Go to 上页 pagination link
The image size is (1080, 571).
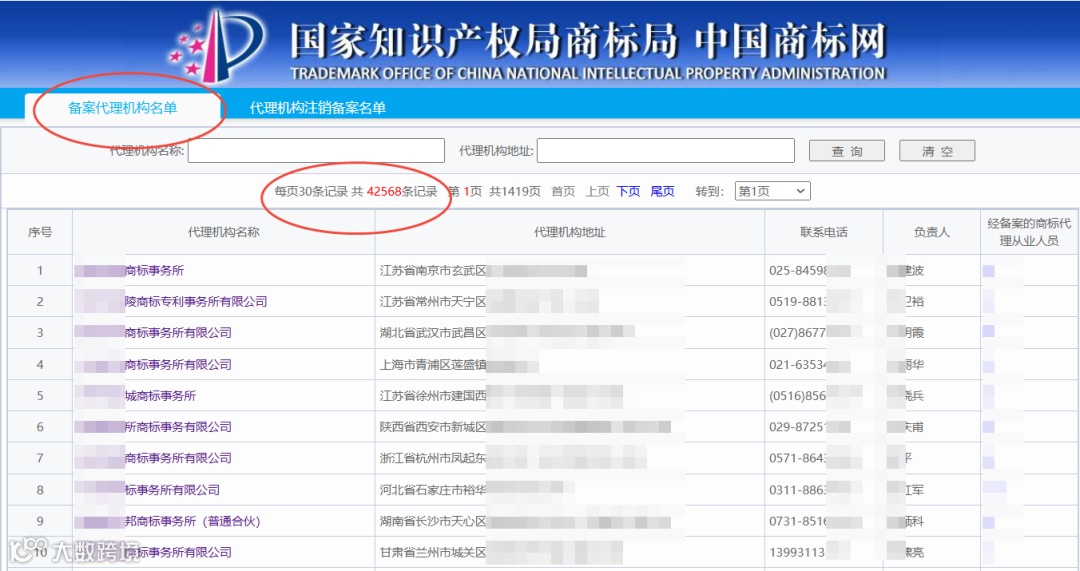(x=597, y=191)
